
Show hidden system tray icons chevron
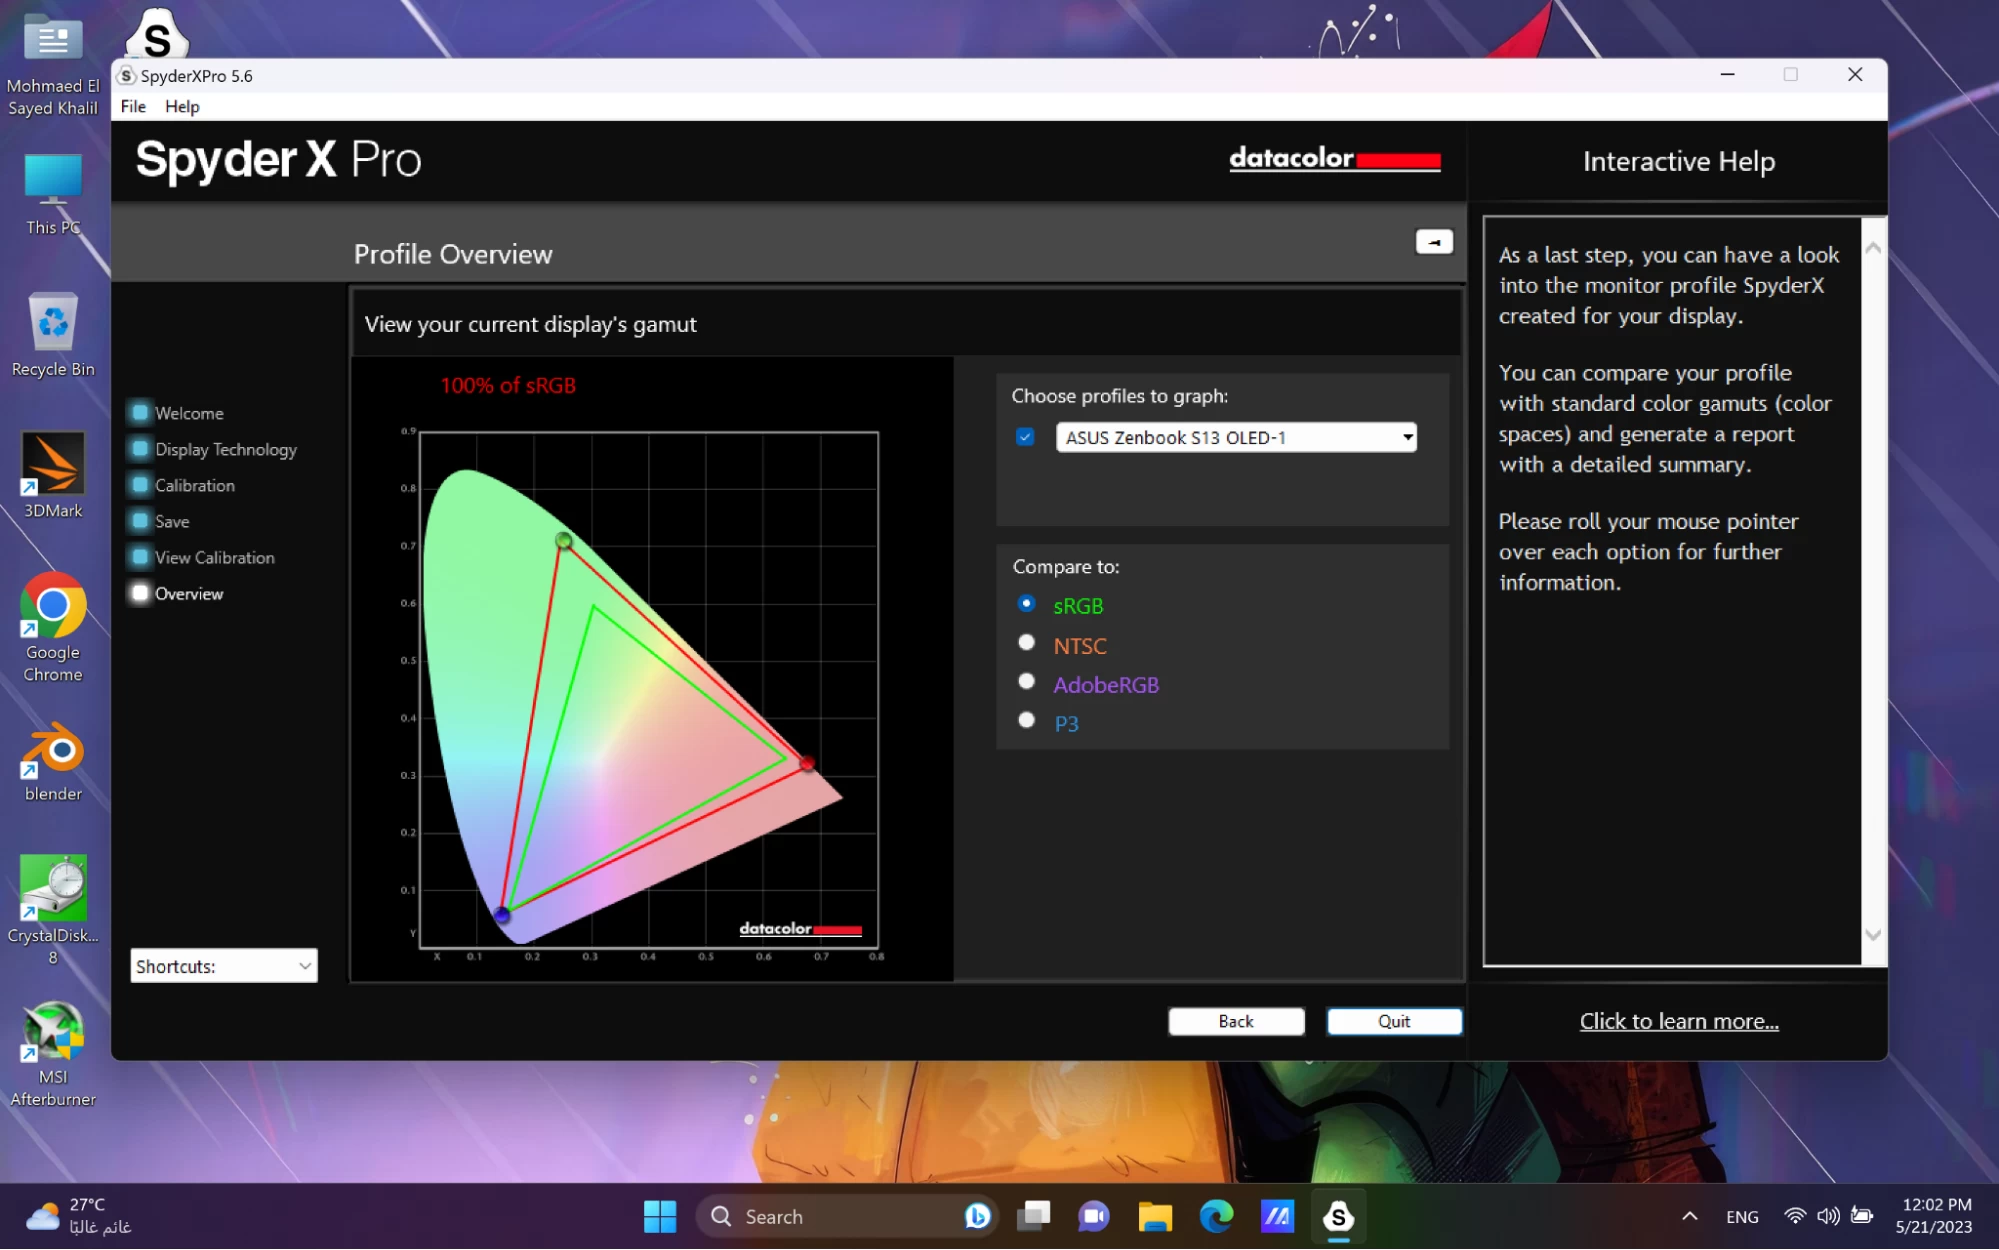1689,1217
